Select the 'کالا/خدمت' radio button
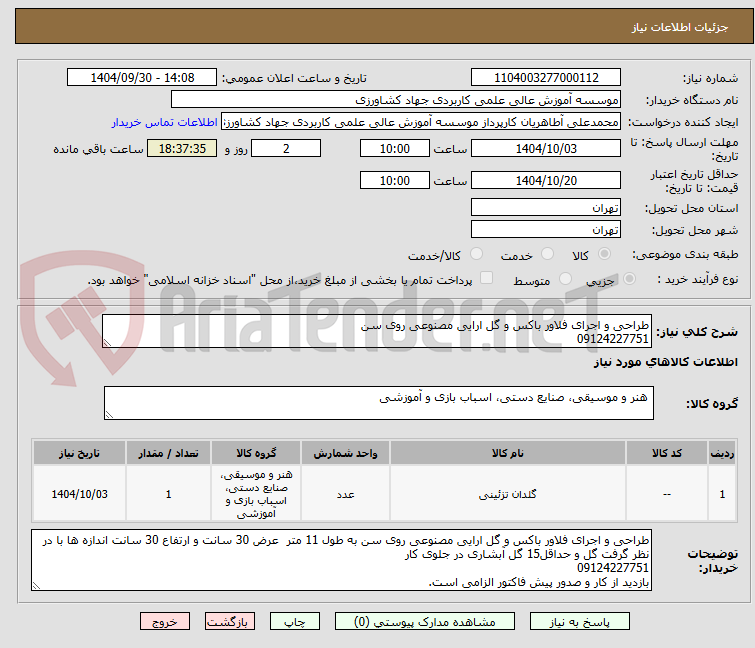Screen dimensions: 755x648 point(476,254)
